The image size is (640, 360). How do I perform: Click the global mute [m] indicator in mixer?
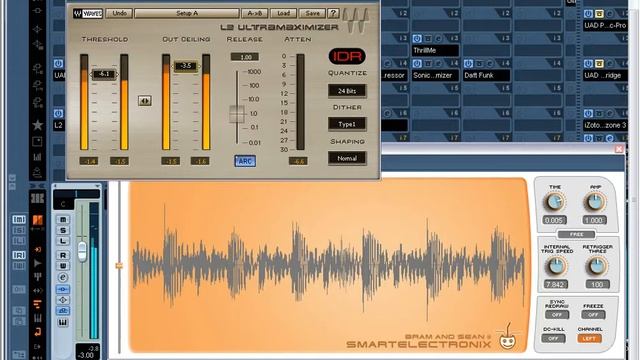tap(19, 220)
